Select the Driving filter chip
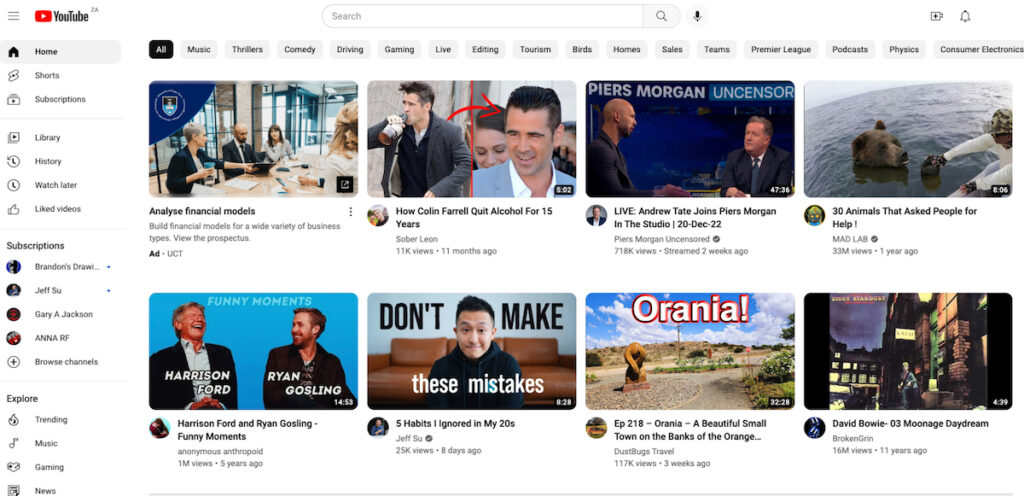Viewport: 1024px width, 496px height. click(x=350, y=50)
